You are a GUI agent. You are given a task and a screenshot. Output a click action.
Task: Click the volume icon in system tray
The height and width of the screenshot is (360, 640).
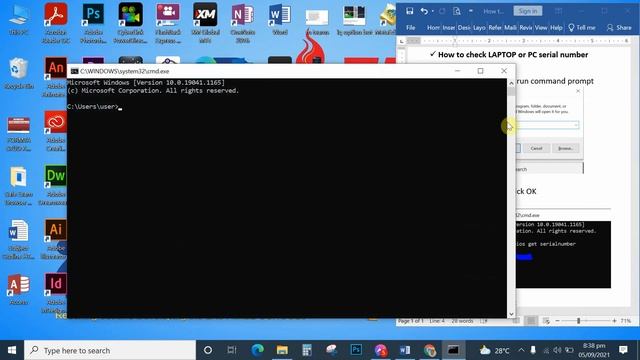[x=557, y=350]
